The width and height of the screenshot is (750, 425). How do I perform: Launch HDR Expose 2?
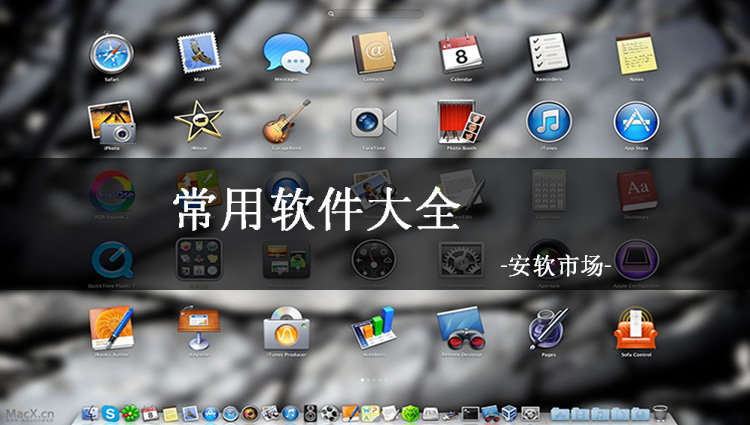pyautogui.click(x=111, y=191)
